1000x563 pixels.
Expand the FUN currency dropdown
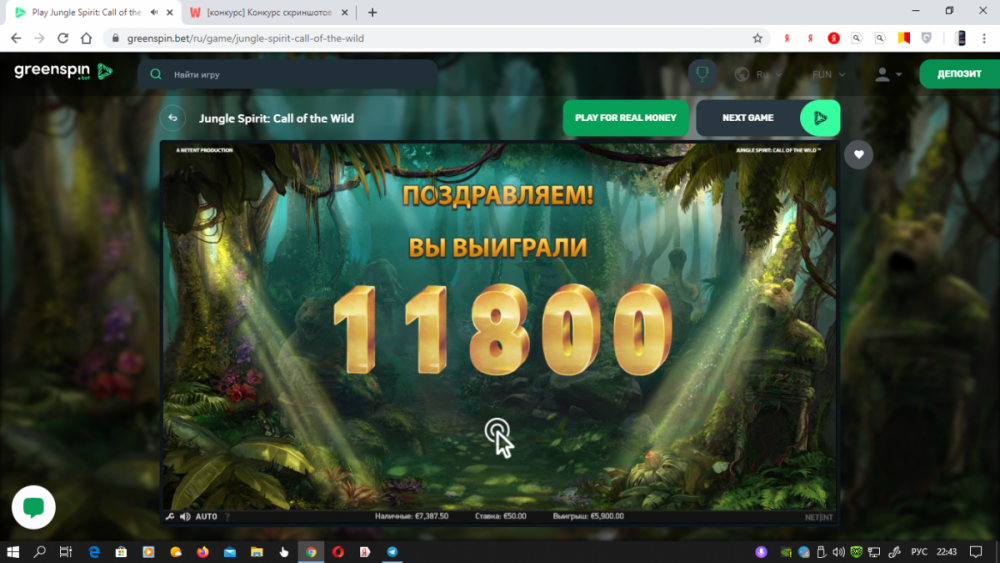click(828, 75)
